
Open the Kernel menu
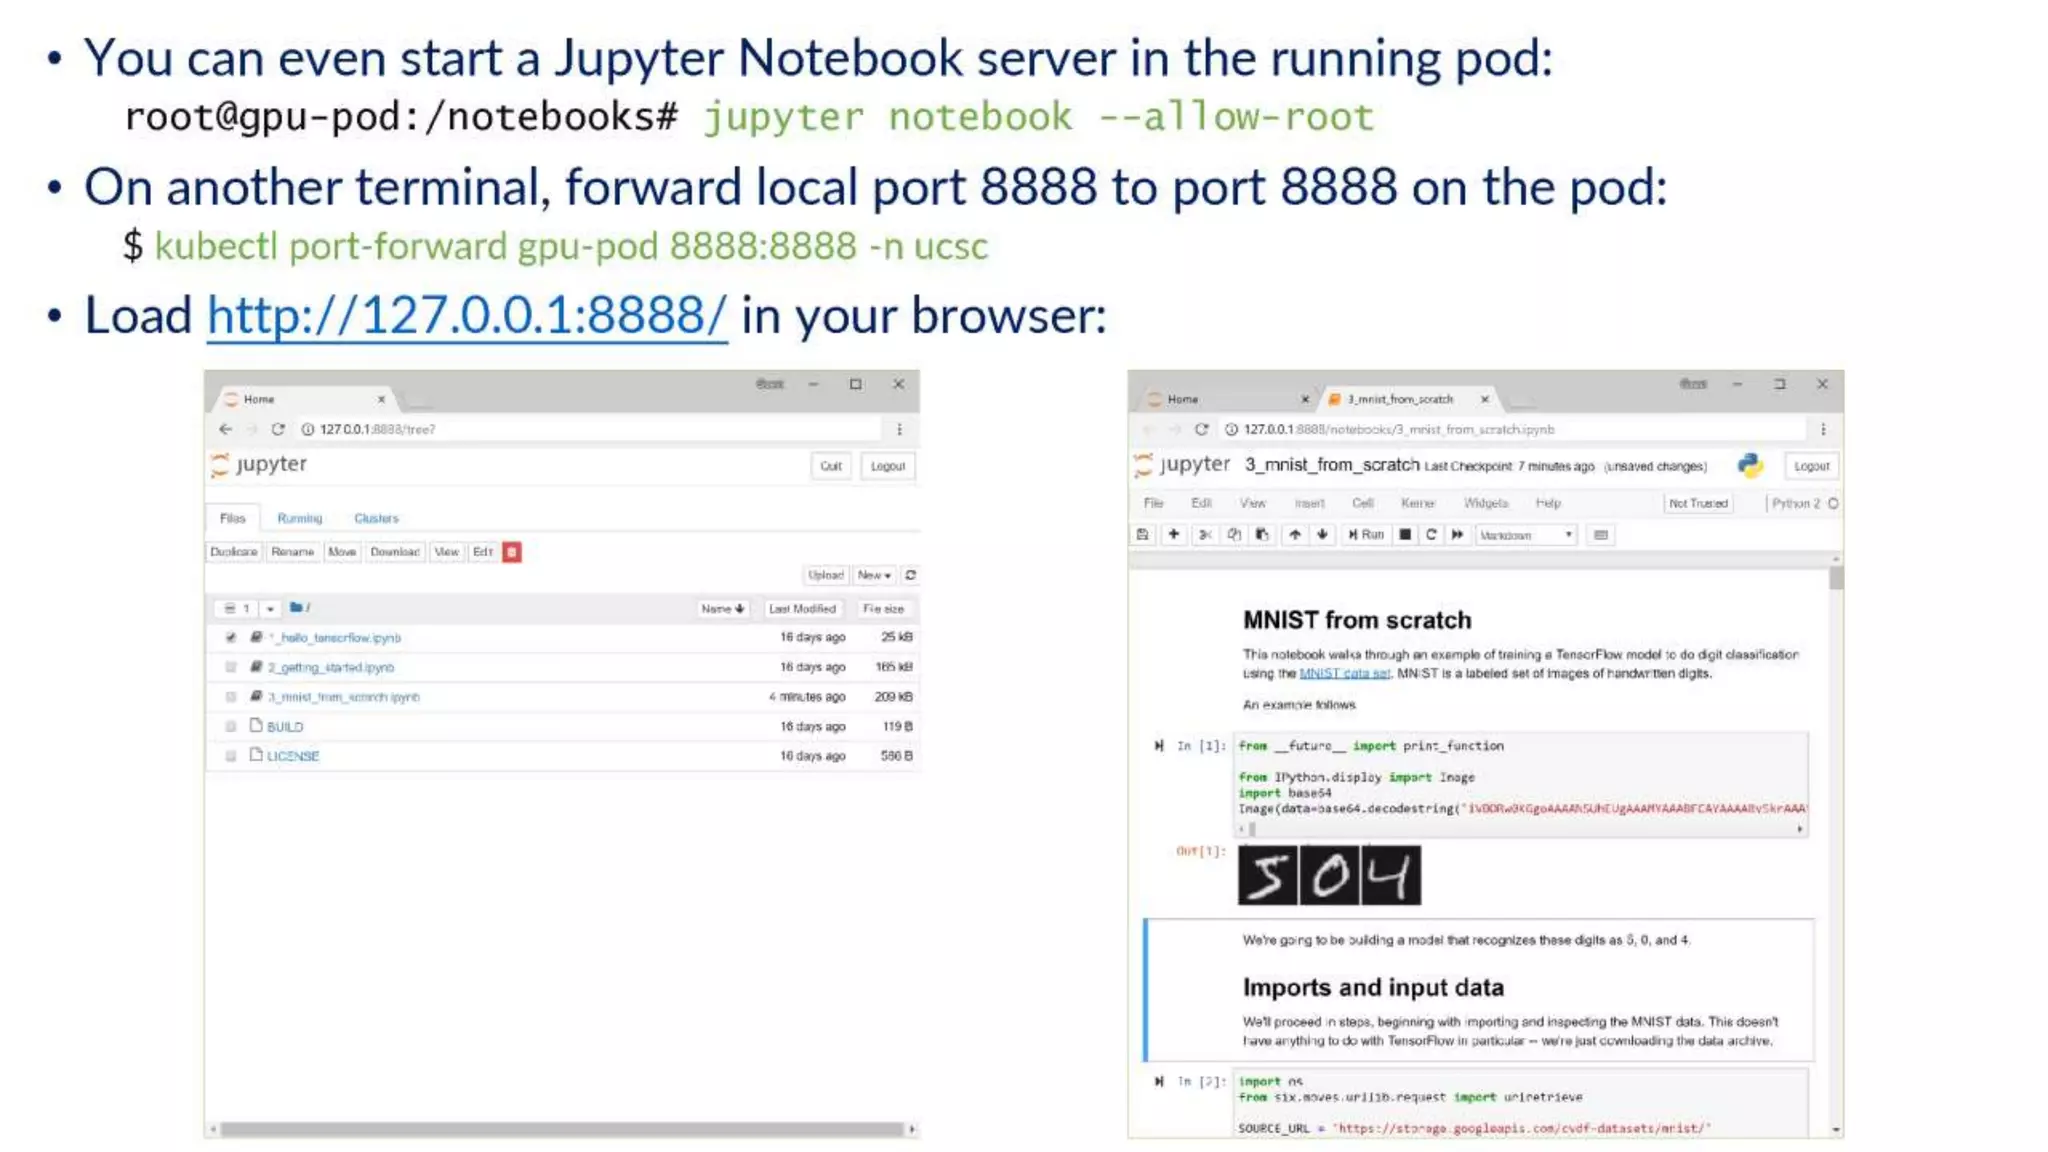1417,503
